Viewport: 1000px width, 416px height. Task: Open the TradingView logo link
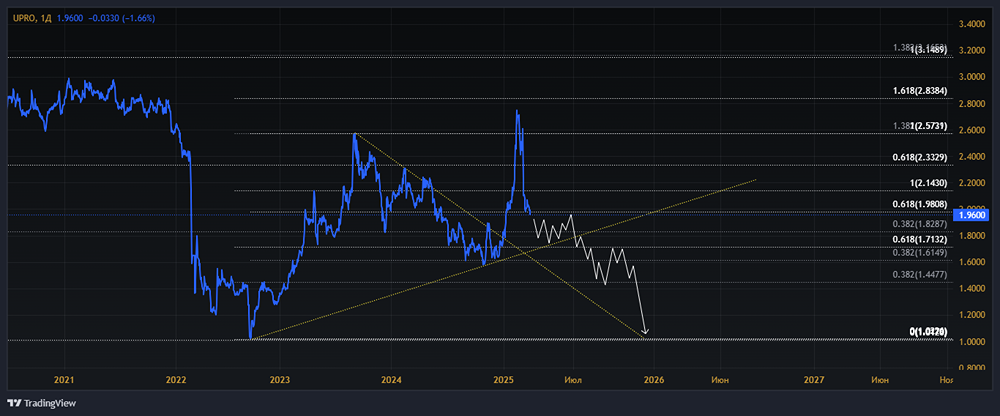41,403
